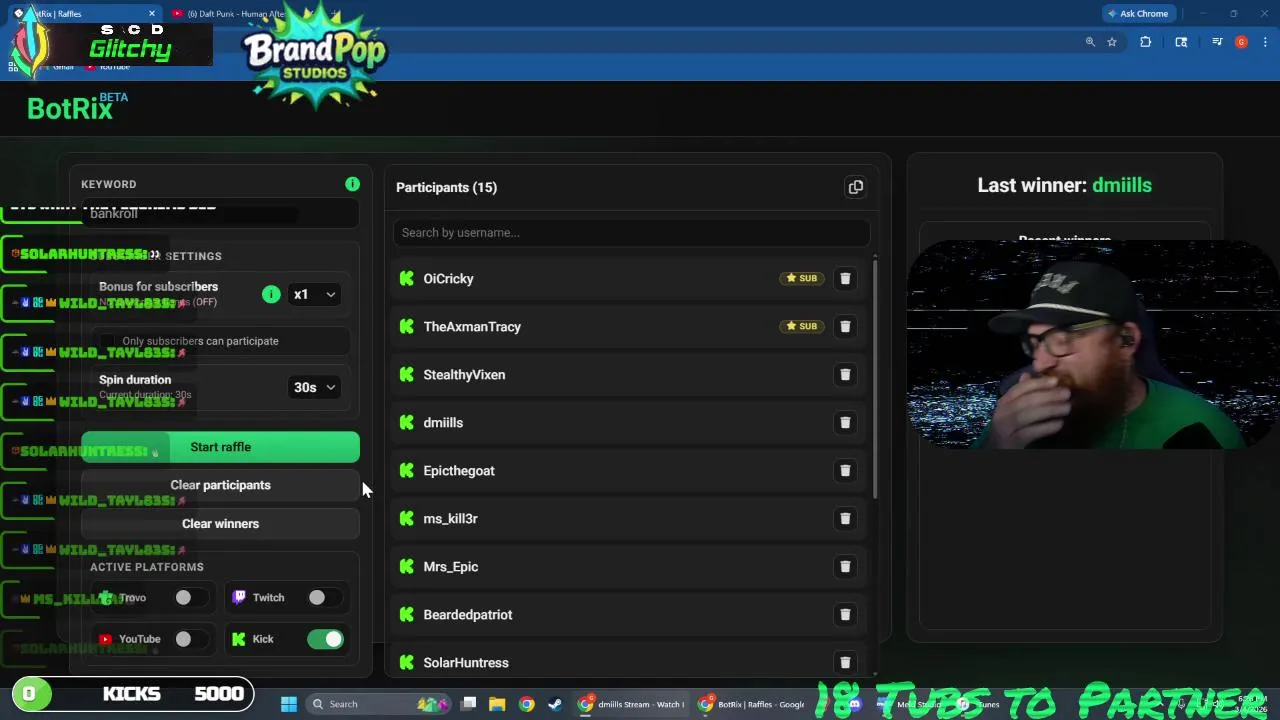Viewport: 1280px width, 720px height.
Task: Click the SUB badge on OiCricky's row
Action: click(801, 278)
